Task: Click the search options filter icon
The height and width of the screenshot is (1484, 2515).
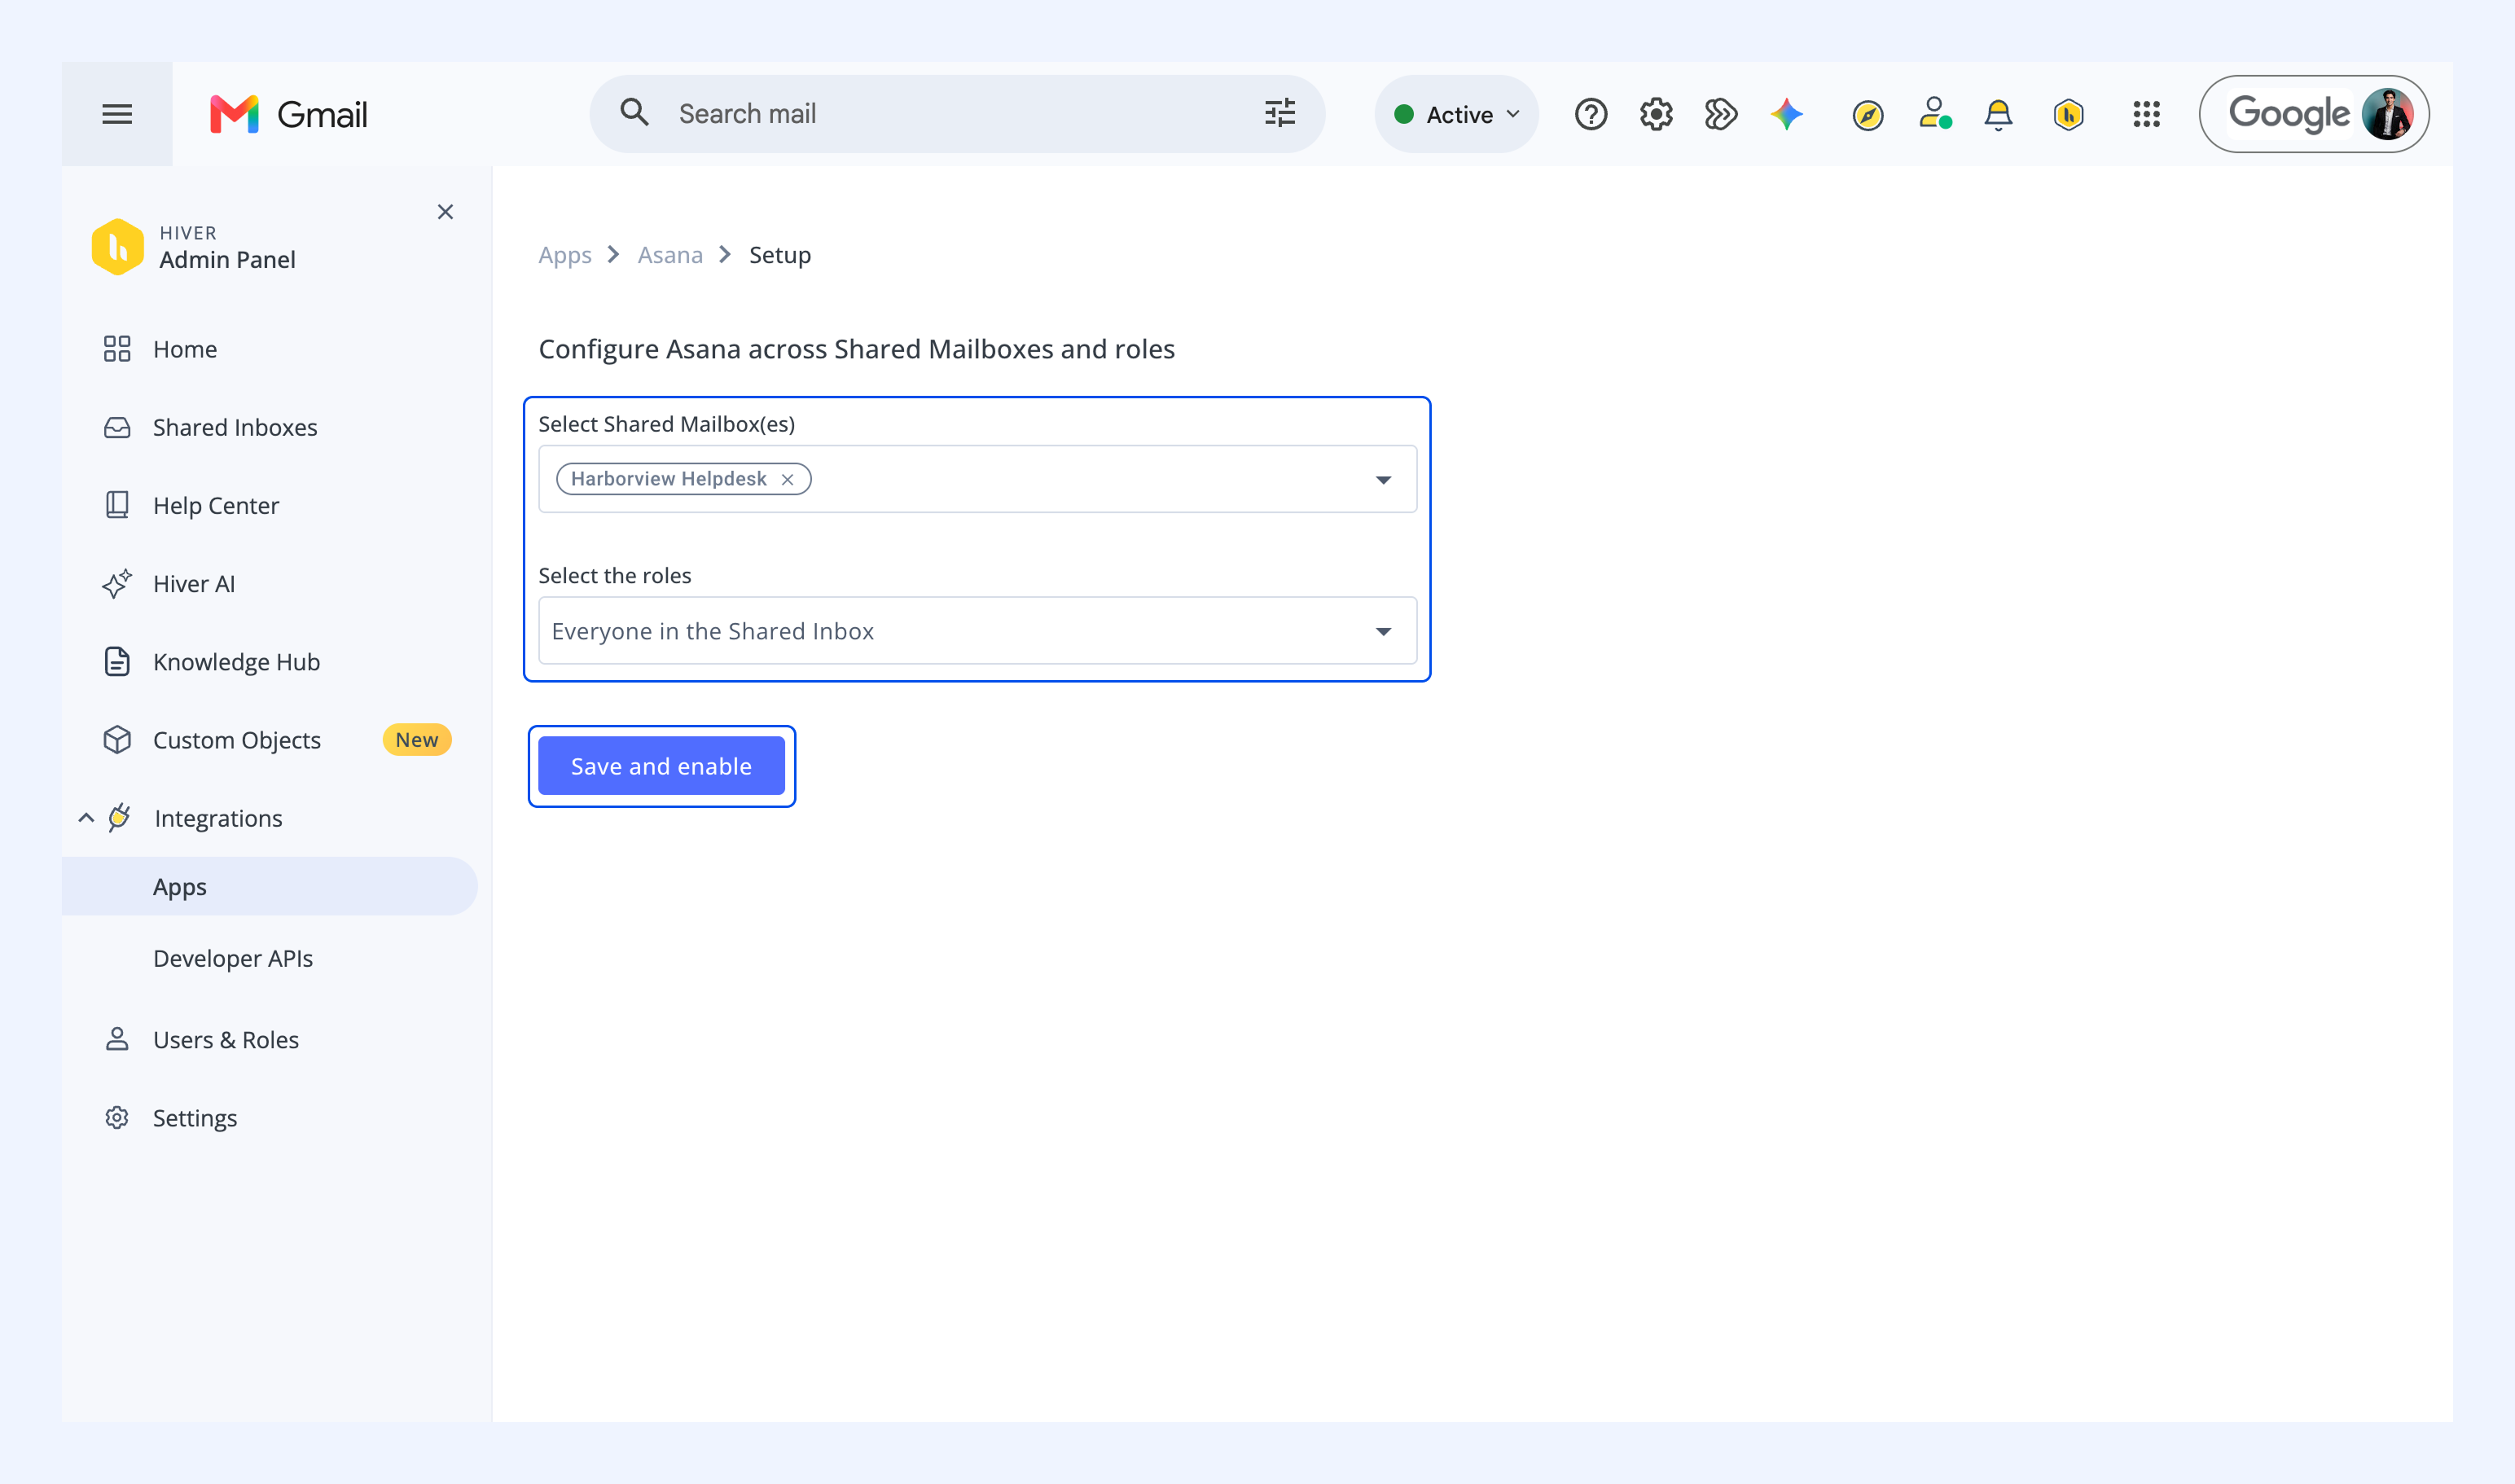Action: [1279, 113]
